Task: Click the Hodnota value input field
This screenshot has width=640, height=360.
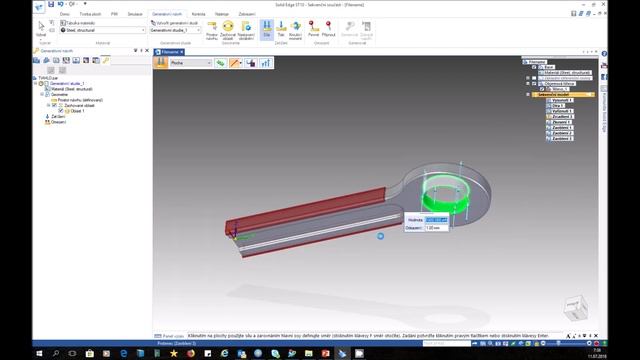Action: click(x=436, y=220)
